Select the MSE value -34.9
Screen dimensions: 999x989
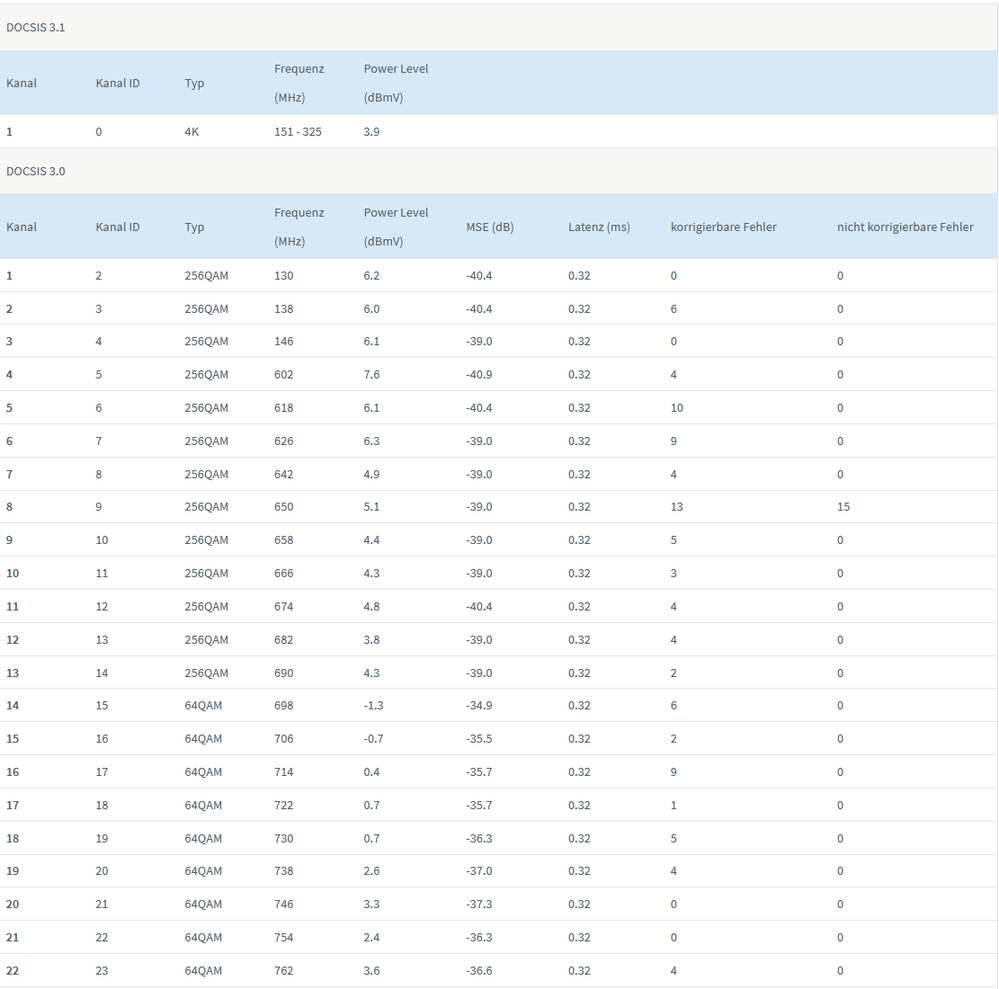(x=479, y=706)
